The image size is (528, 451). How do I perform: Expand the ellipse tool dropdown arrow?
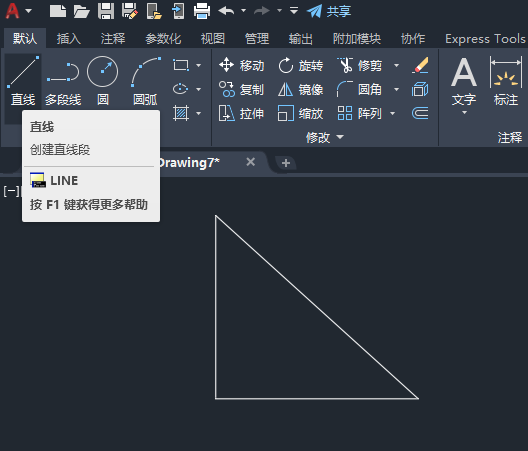199,90
